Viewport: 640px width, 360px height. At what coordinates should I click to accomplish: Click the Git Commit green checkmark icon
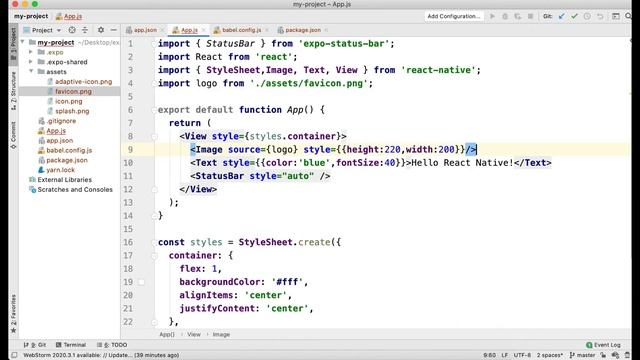[x=574, y=16]
